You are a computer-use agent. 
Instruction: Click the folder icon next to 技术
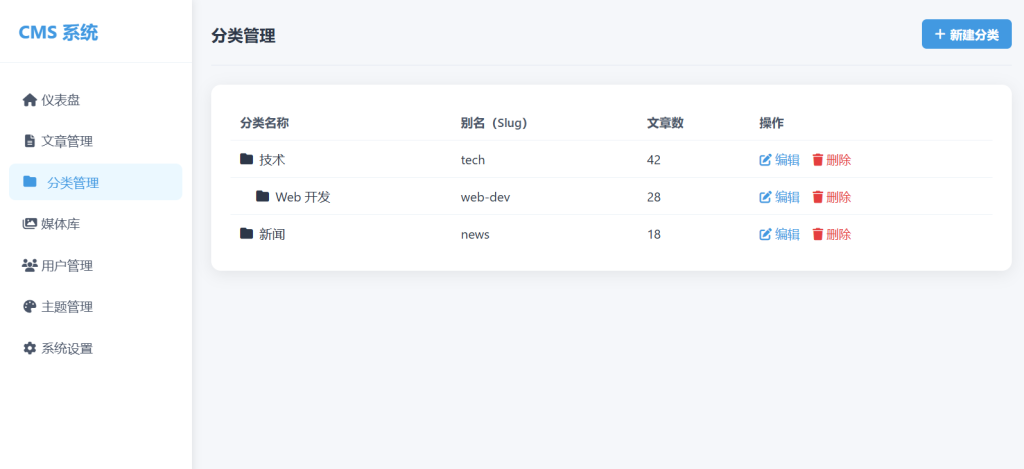coord(247,159)
